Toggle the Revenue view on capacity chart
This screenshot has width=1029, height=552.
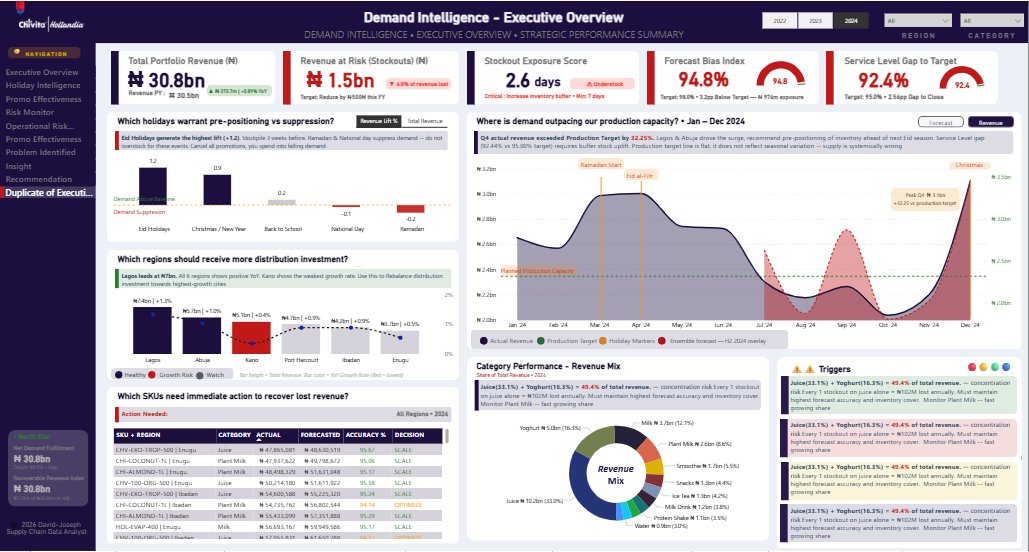990,123
